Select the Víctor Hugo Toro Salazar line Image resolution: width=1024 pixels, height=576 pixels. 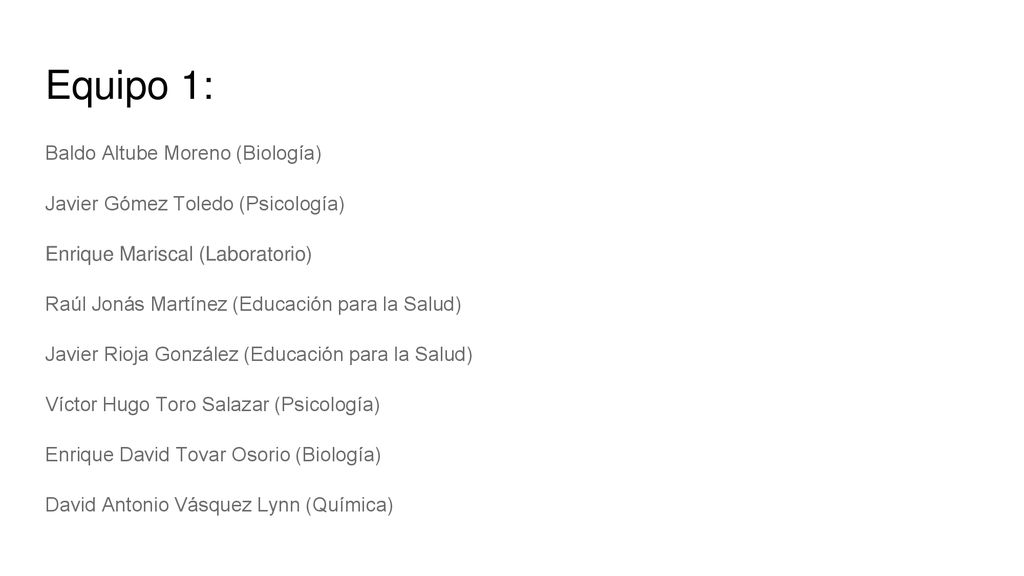(x=212, y=405)
